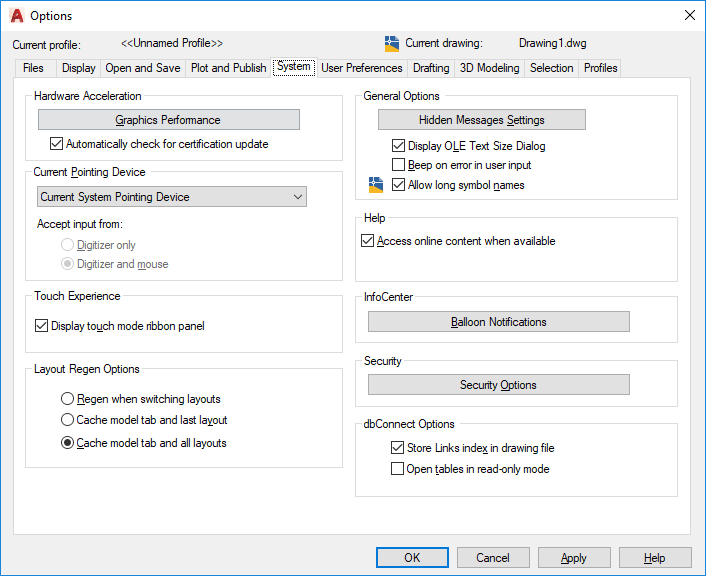Close the Options dialog
This screenshot has width=706, height=576.
689,16
